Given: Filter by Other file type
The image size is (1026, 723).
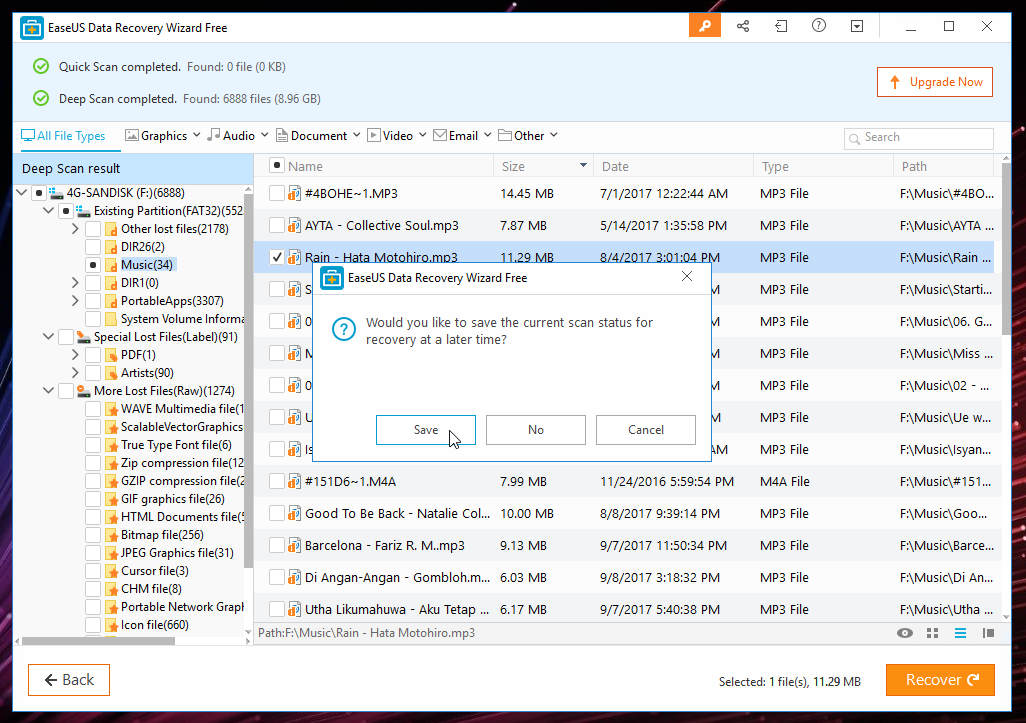Looking at the screenshot, I should (x=522, y=135).
